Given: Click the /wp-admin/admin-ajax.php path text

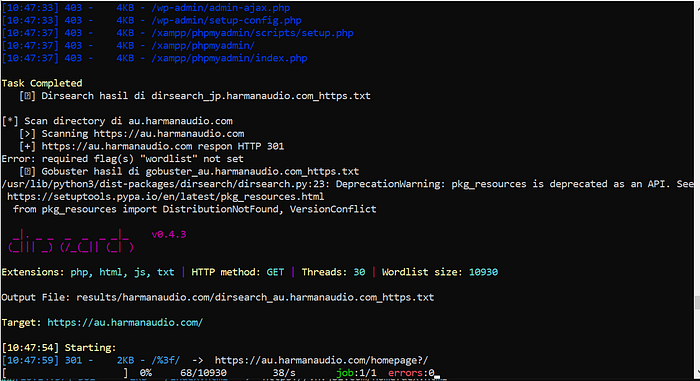Looking at the screenshot, I should 221,8.
